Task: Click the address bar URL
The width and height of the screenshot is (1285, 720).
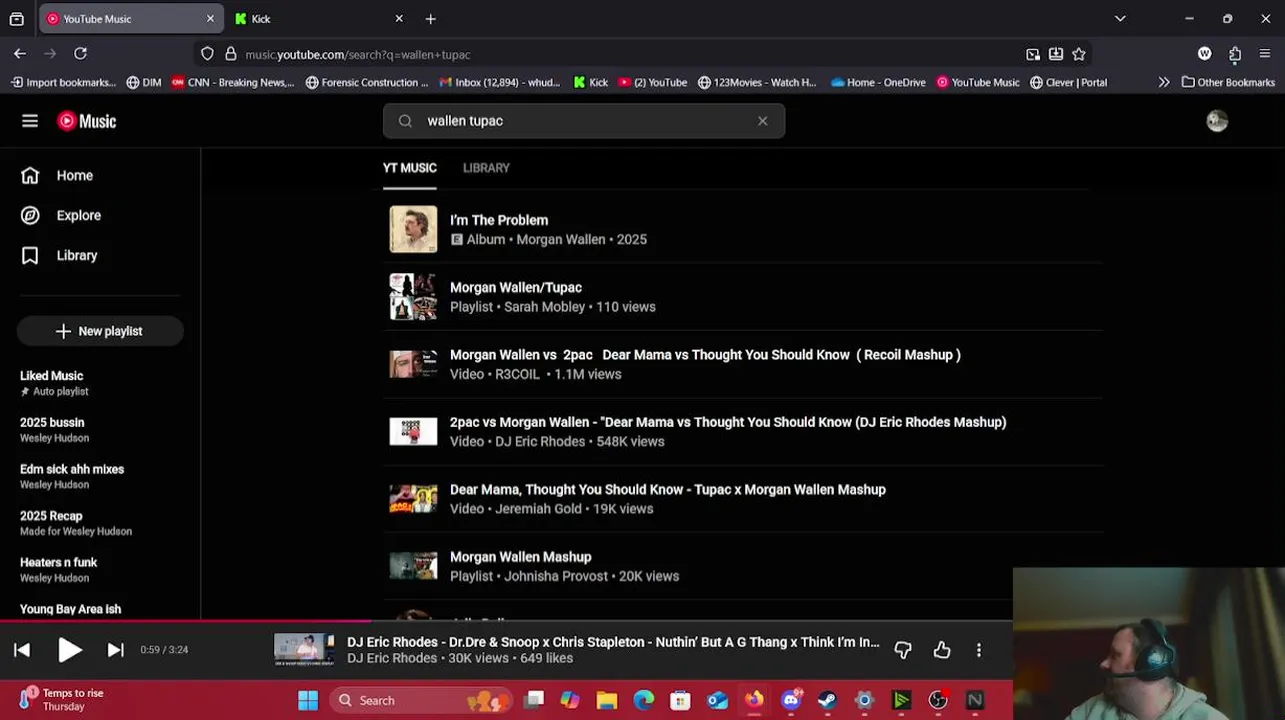Action: click(357, 54)
